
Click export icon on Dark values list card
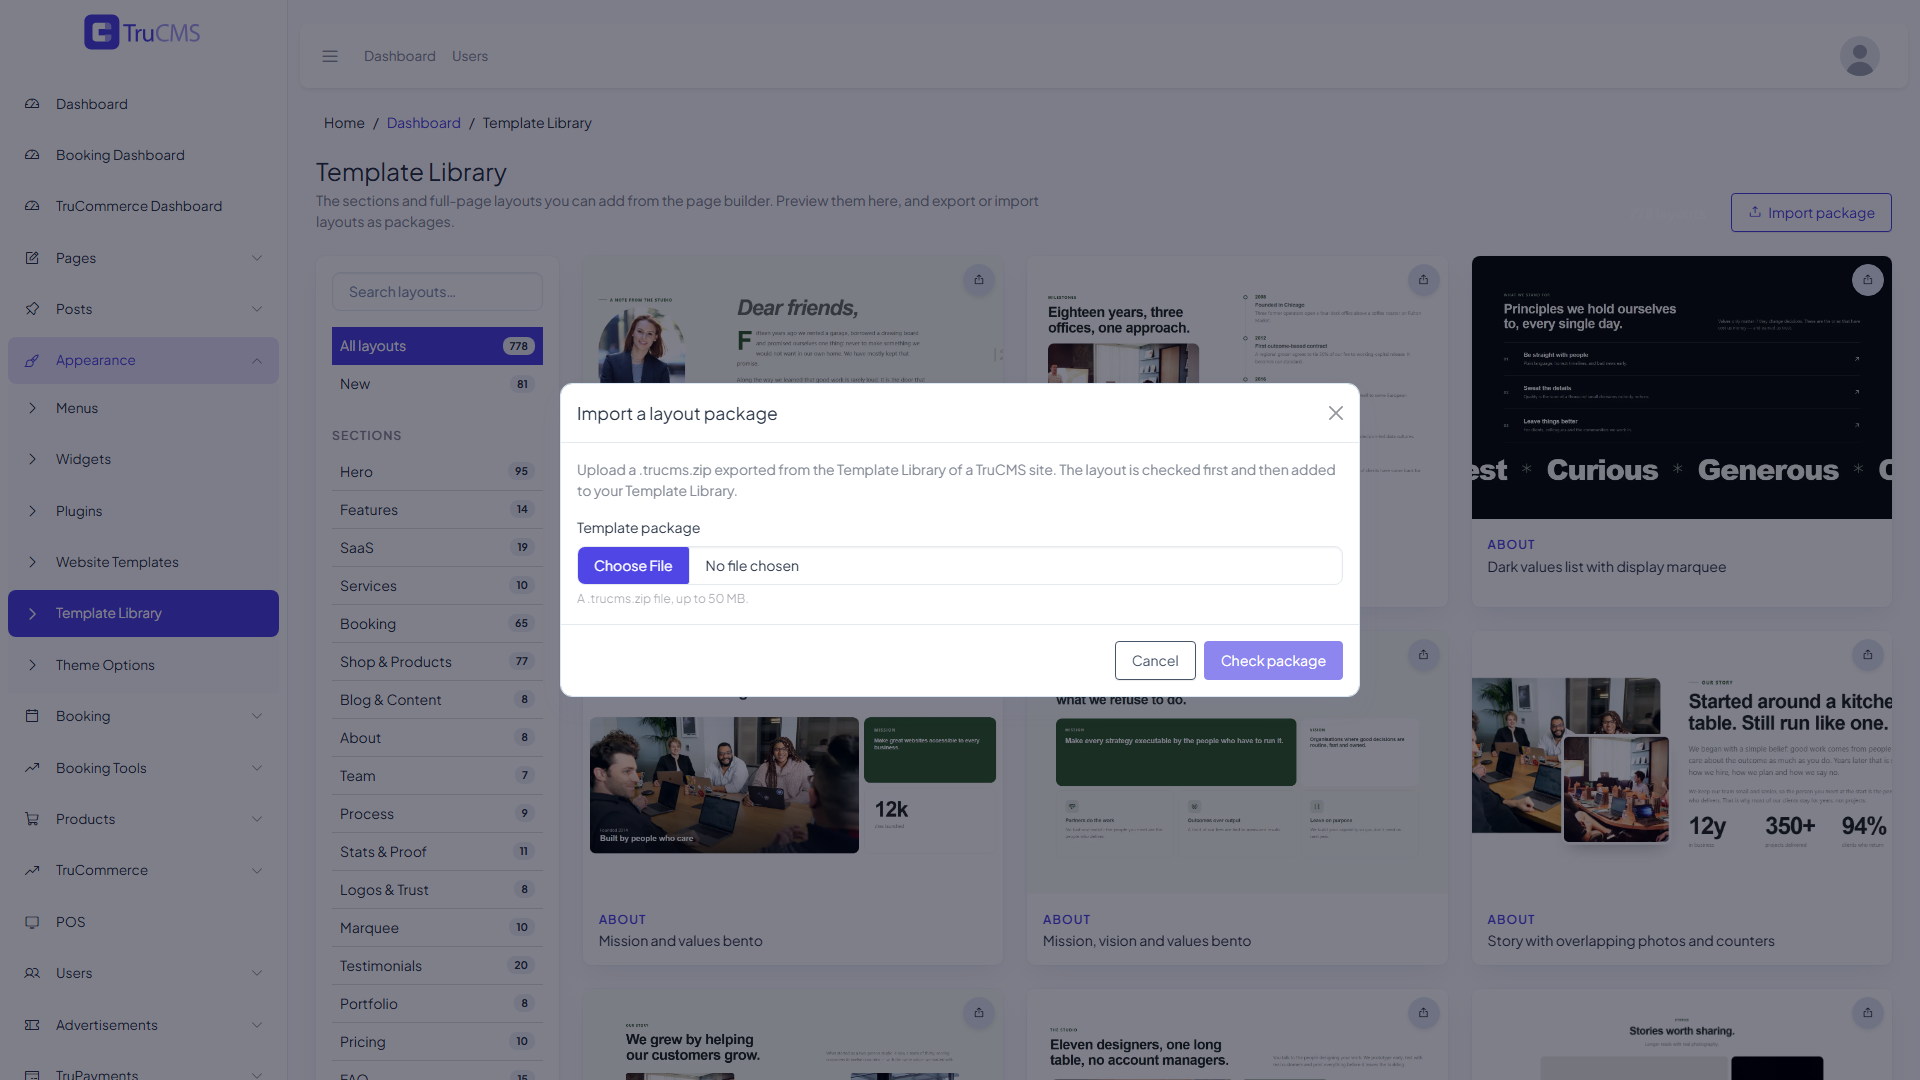pyautogui.click(x=1867, y=280)
